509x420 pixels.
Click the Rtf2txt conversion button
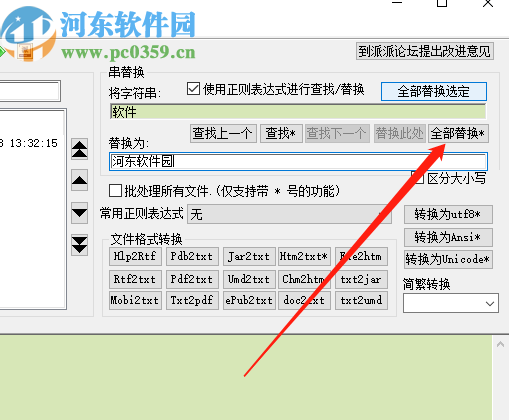pyautogui.click(x=135, y=279)
